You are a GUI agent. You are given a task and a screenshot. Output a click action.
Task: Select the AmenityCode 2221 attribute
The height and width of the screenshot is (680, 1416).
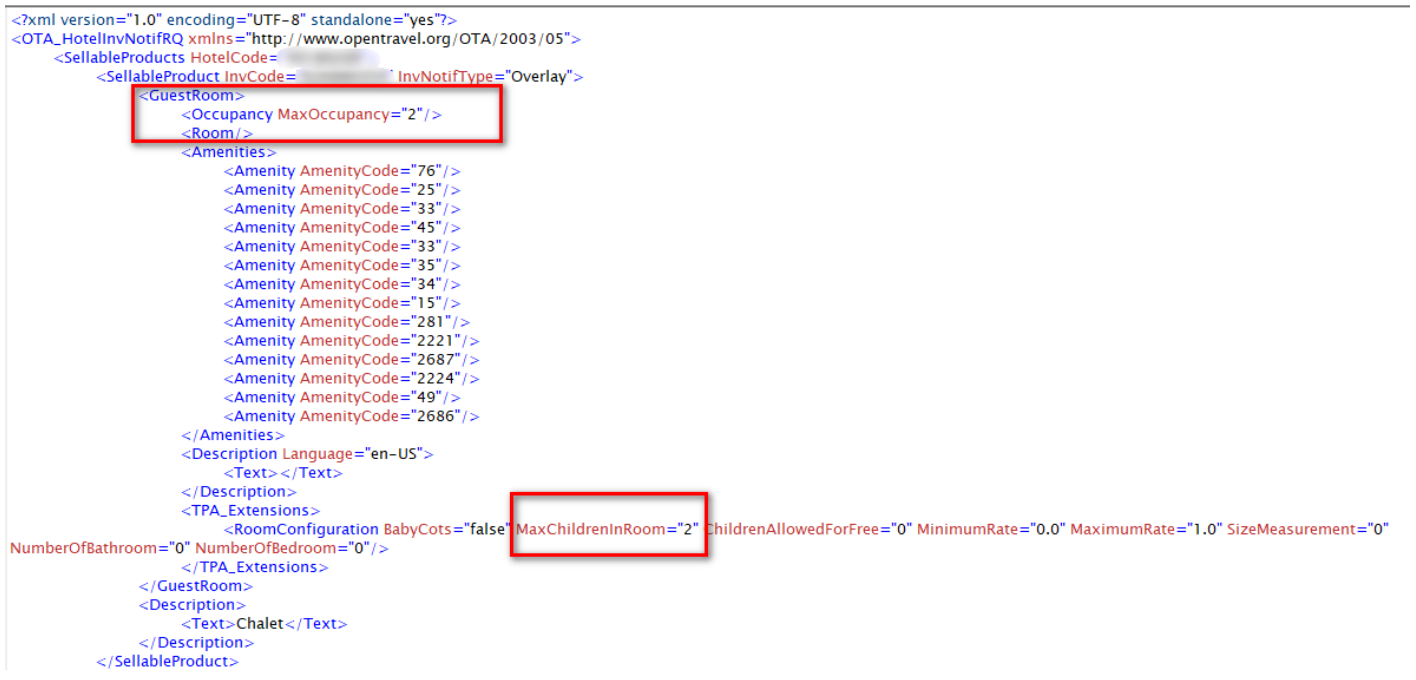coord(389,340)
